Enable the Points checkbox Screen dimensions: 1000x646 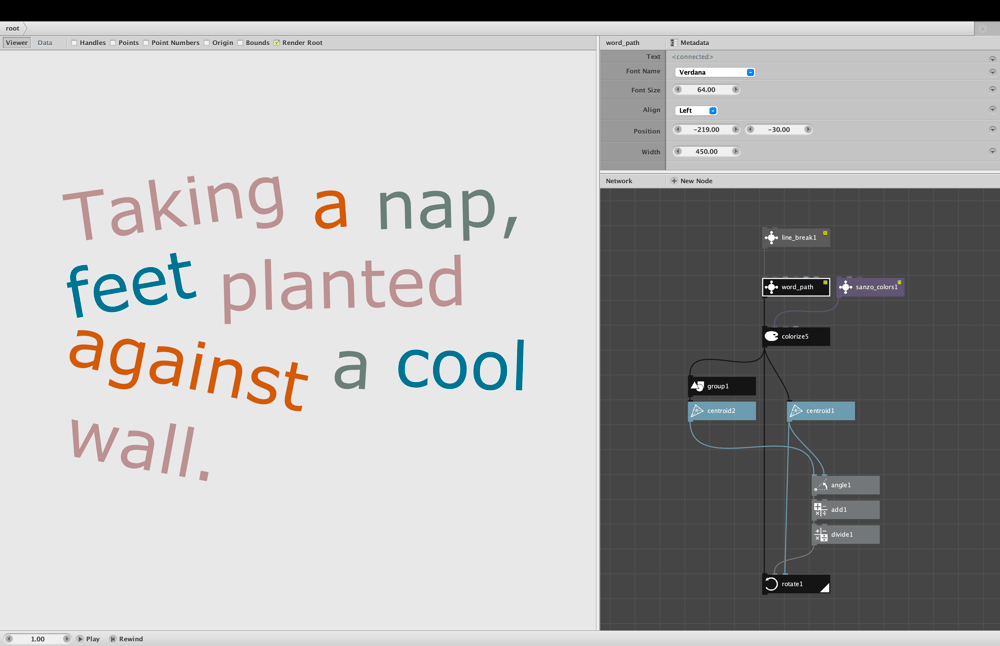113,43
